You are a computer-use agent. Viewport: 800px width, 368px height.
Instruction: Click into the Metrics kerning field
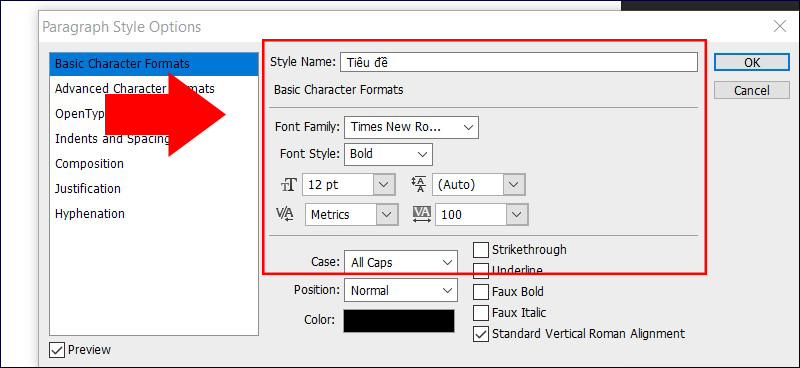pyautogui.click(x=341, y=215)
